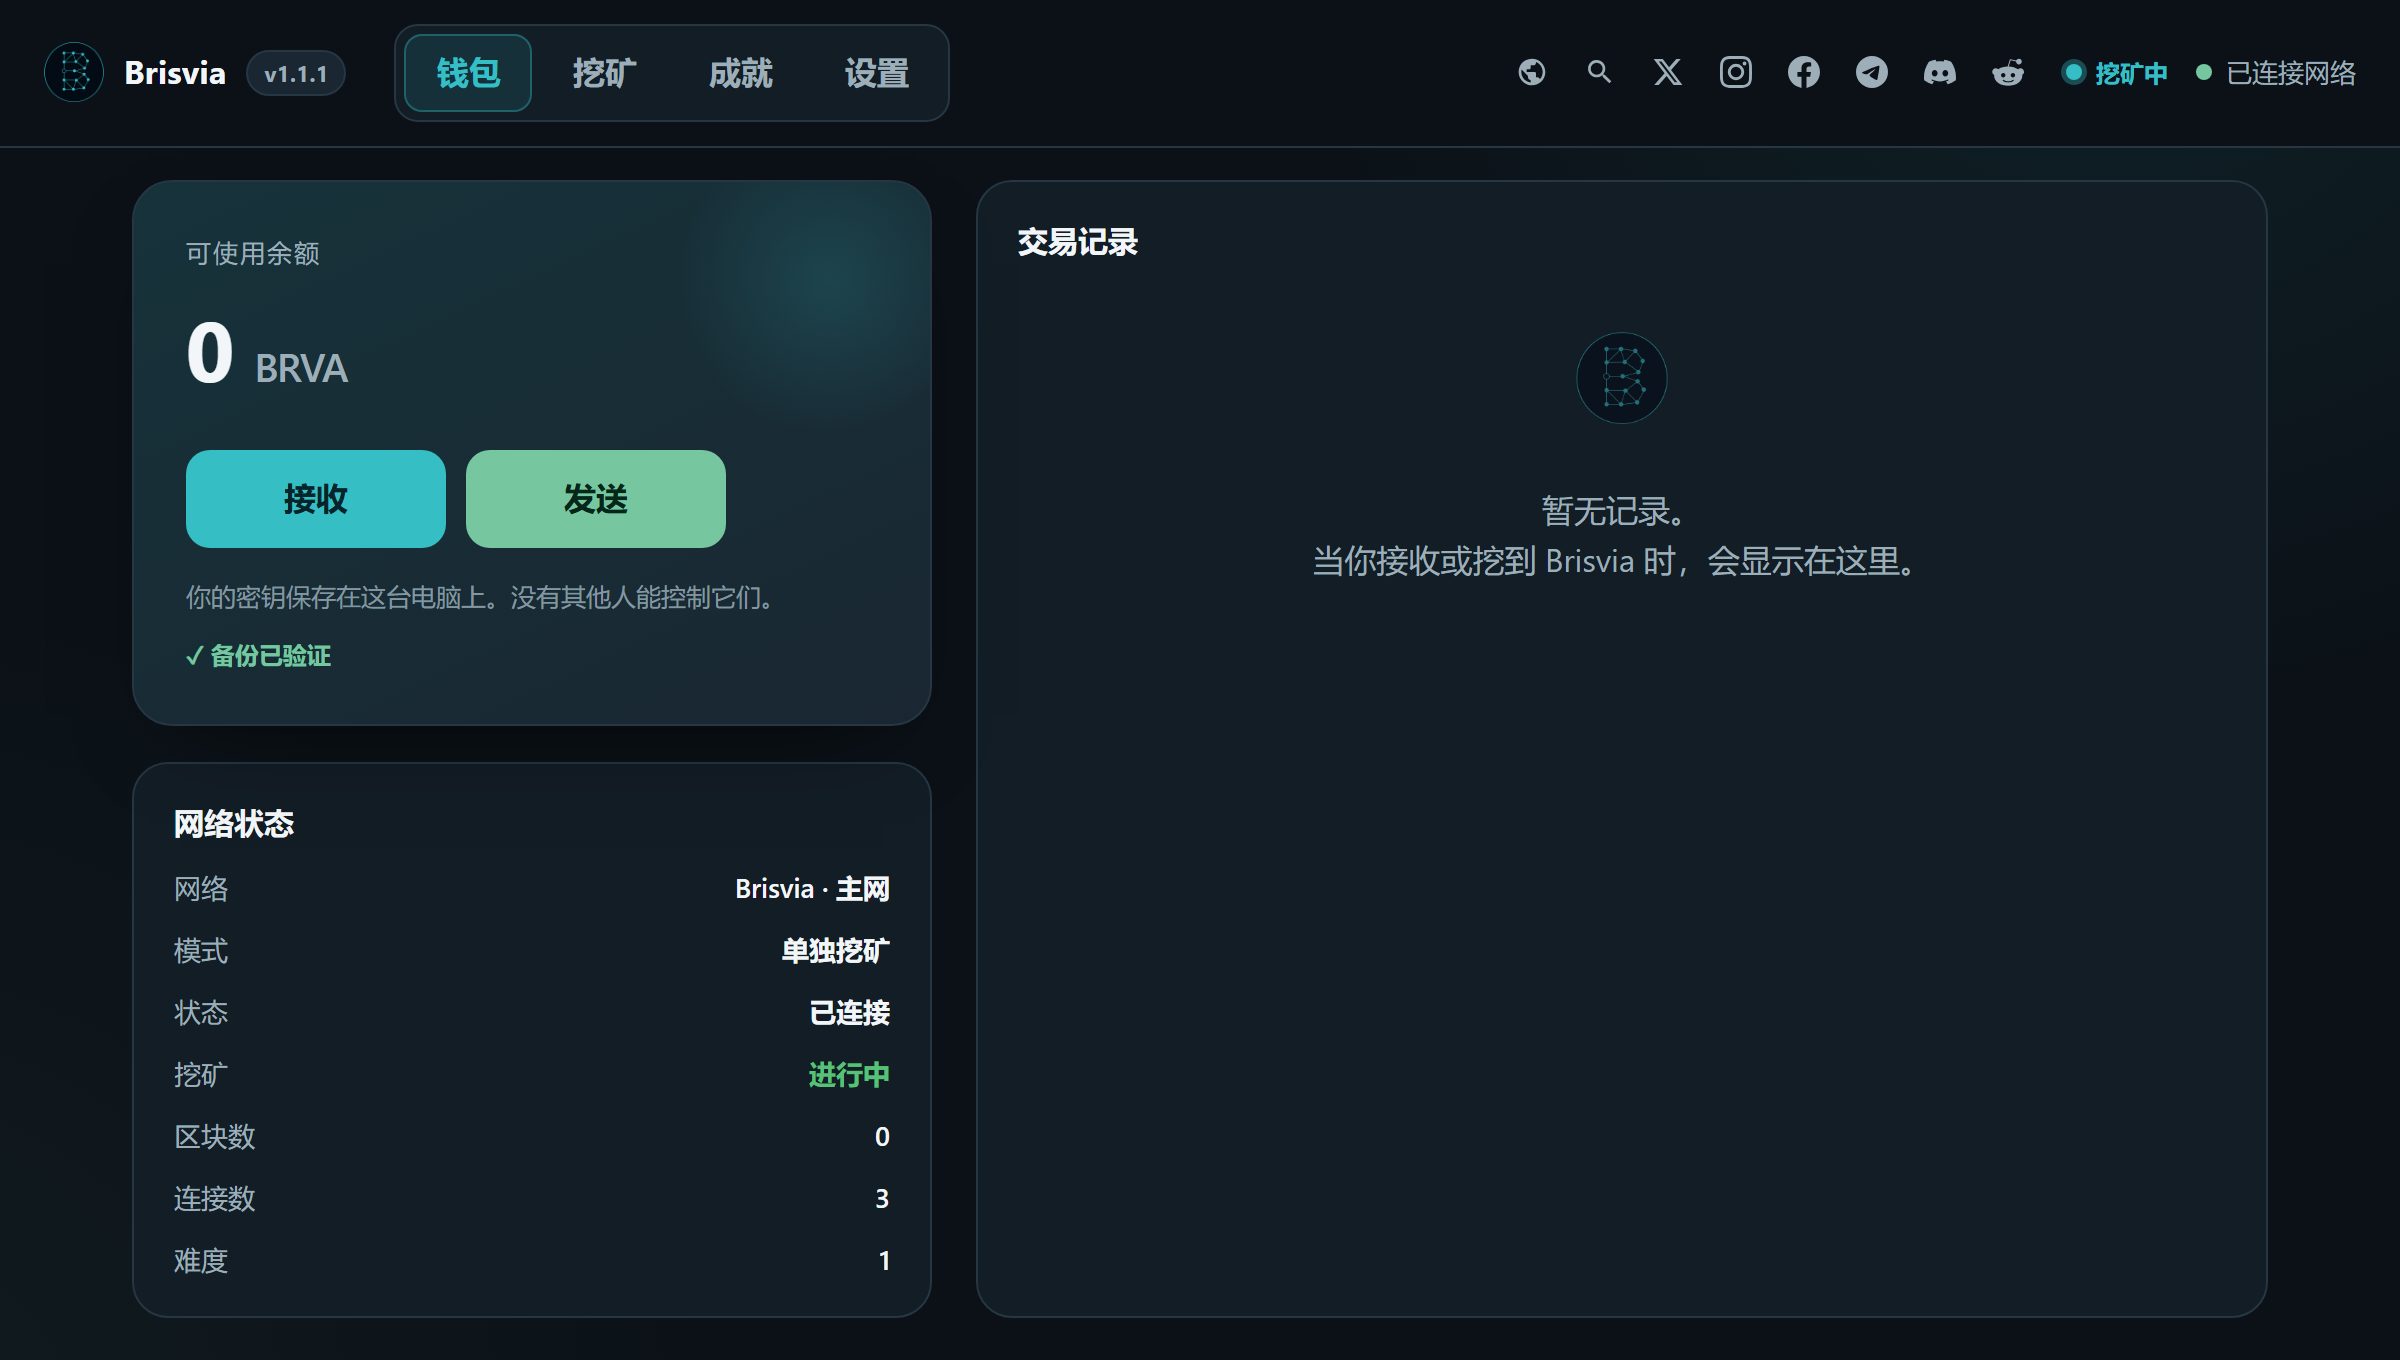Click the 连接数 value 3
Screen dimensions: 2400x1360
(x=882, y=1199)
